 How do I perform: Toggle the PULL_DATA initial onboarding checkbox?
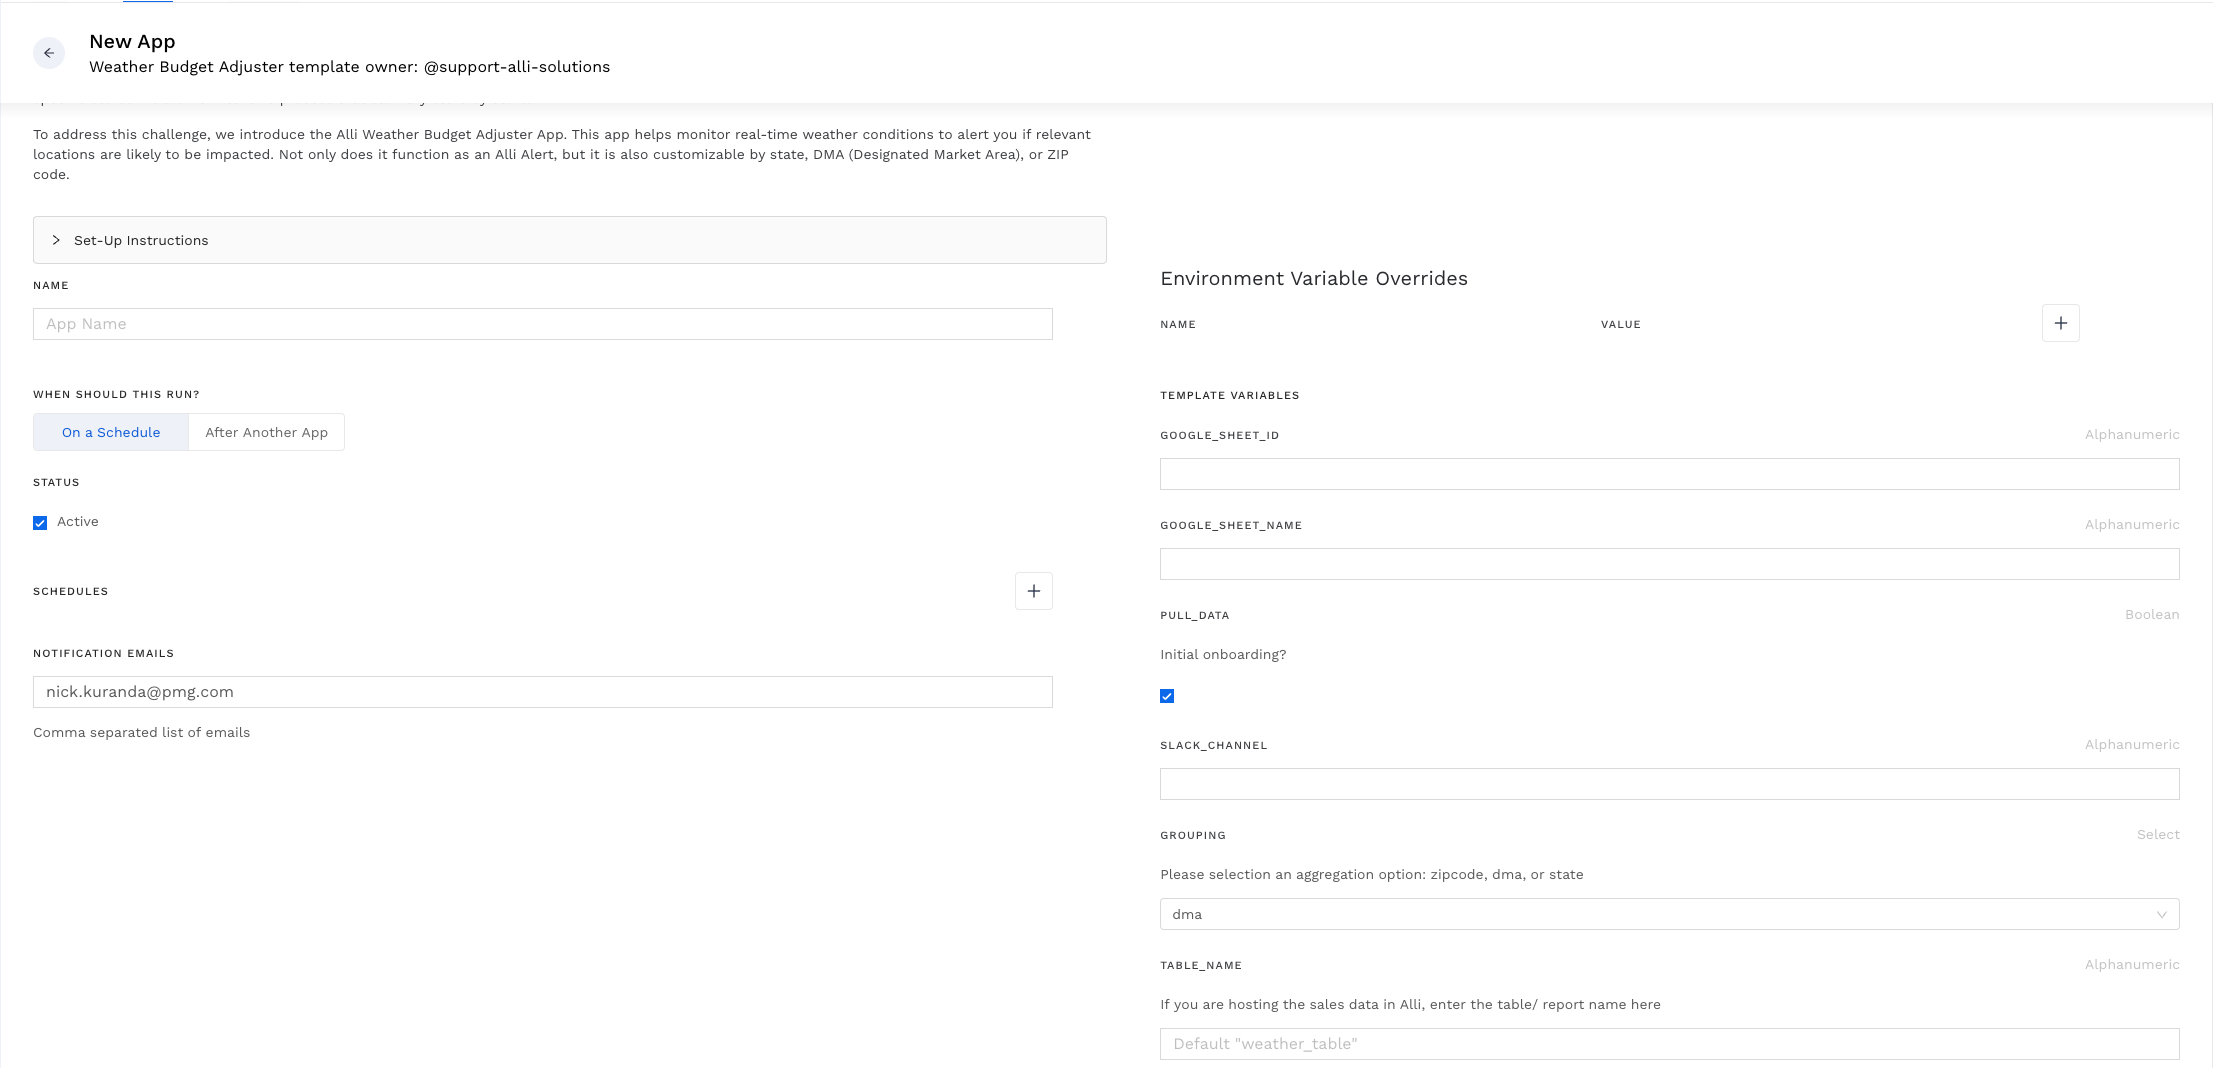[1167, 696]
